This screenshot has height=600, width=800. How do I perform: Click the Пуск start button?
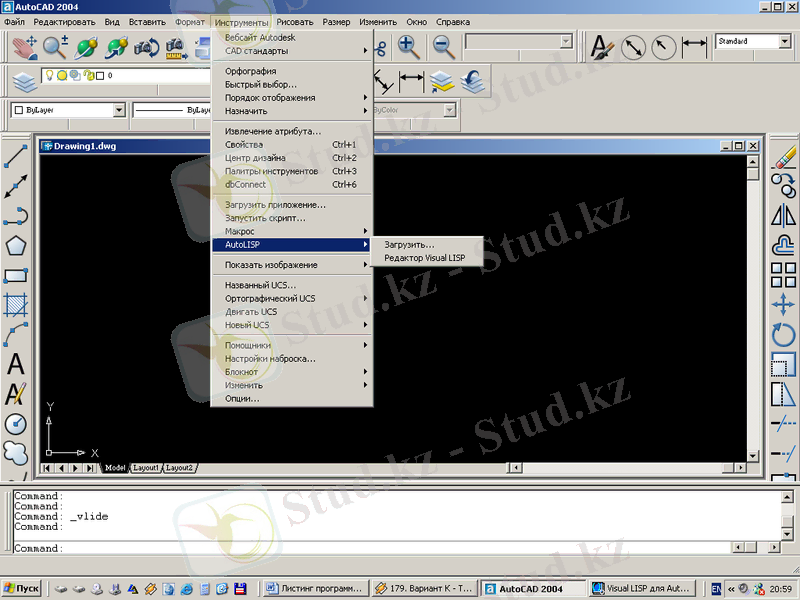click(21, 589)
